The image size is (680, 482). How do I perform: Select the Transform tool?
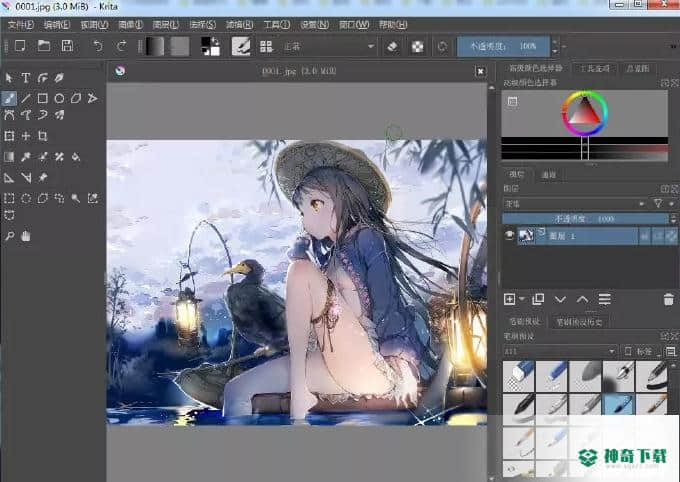(x=9, y=136)
